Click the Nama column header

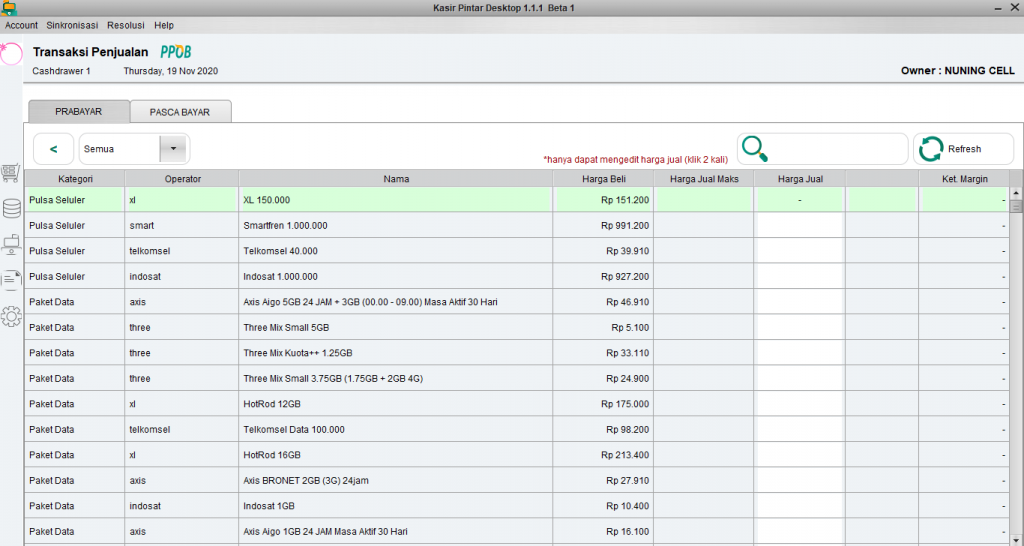396,179
